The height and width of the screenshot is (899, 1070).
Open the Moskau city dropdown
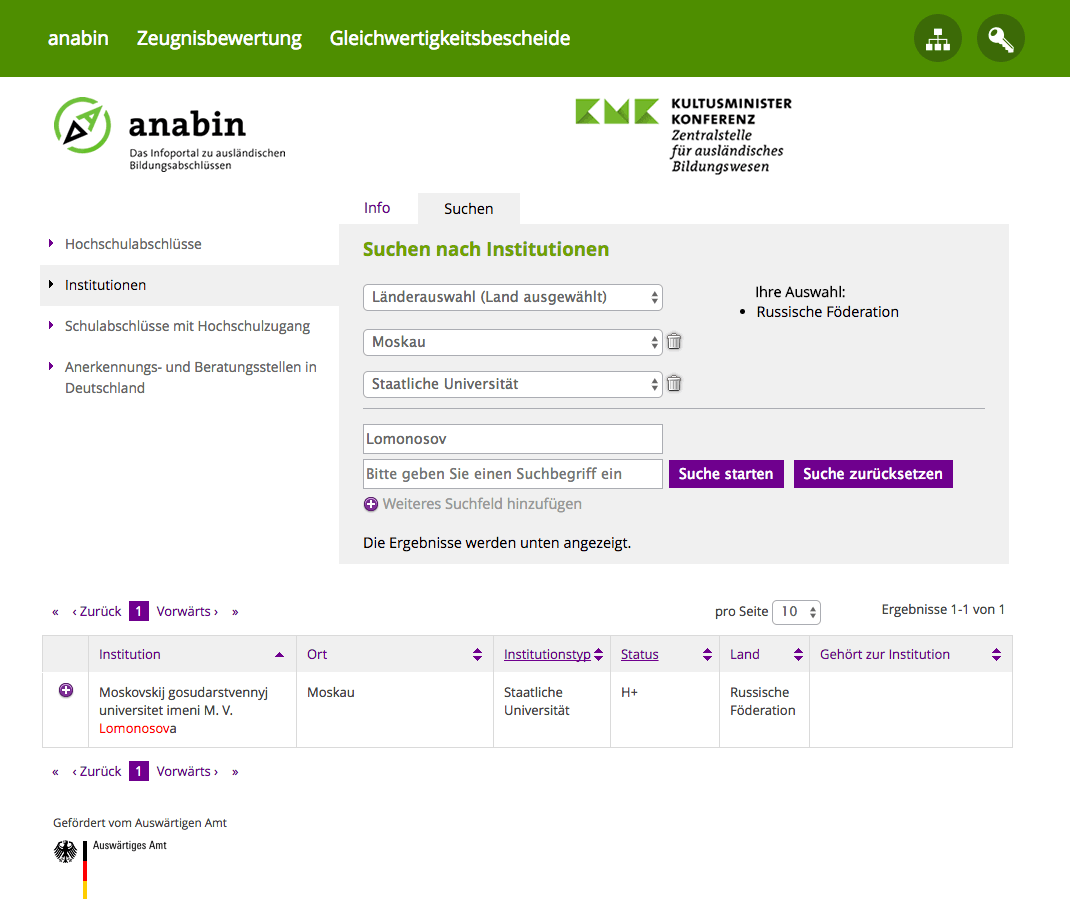tap(512, 342)
